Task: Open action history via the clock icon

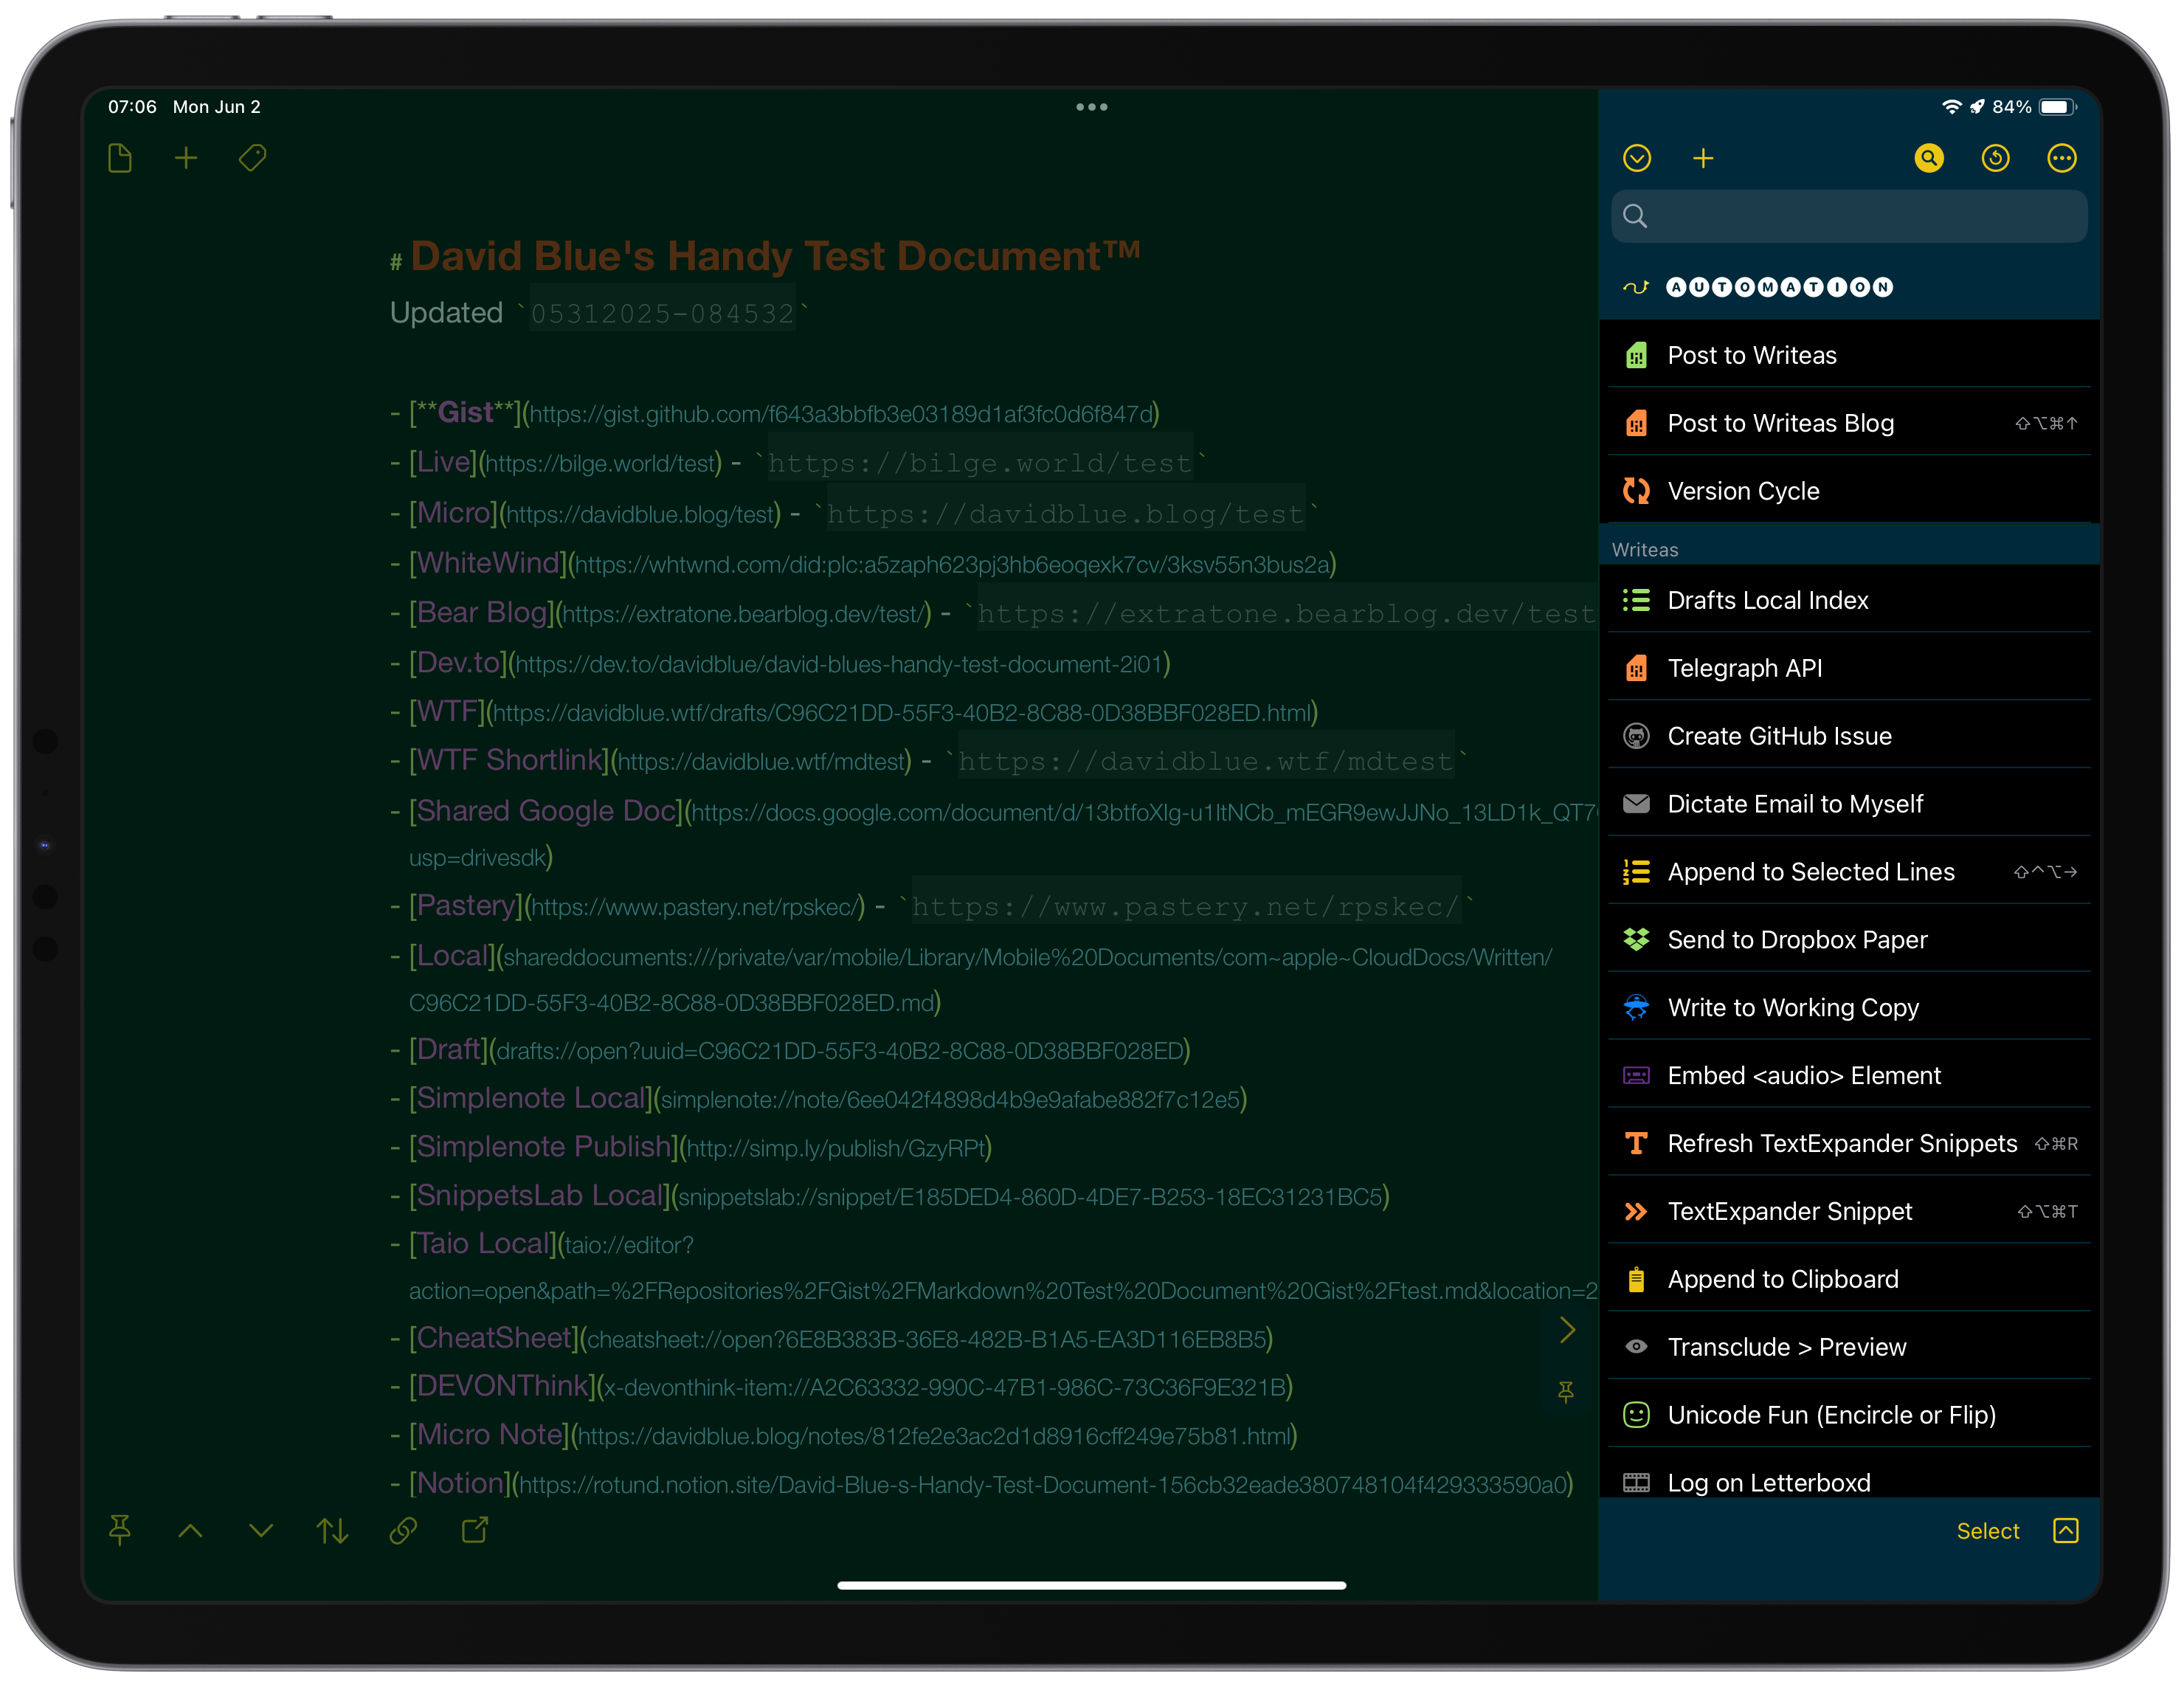Action: 1995,157
